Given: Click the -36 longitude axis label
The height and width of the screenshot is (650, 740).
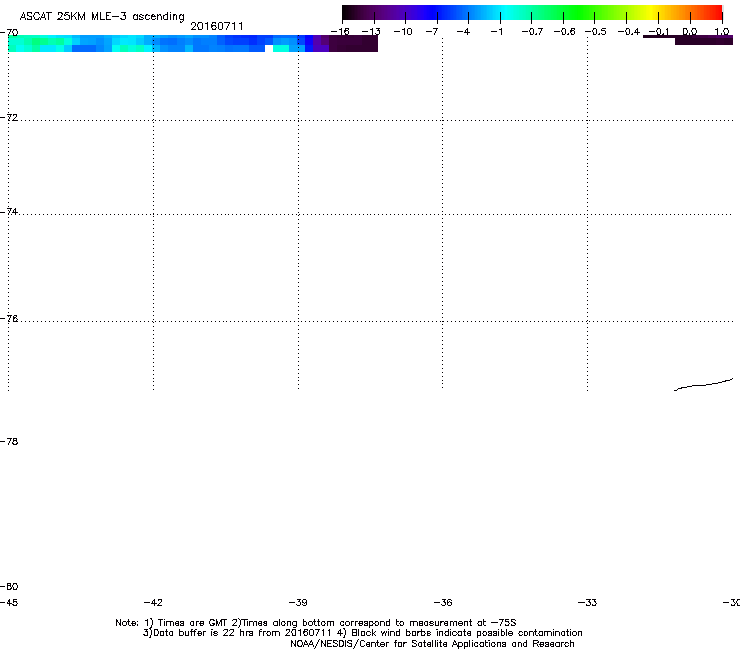Looking at the screenshot, I should pos(443,602).
